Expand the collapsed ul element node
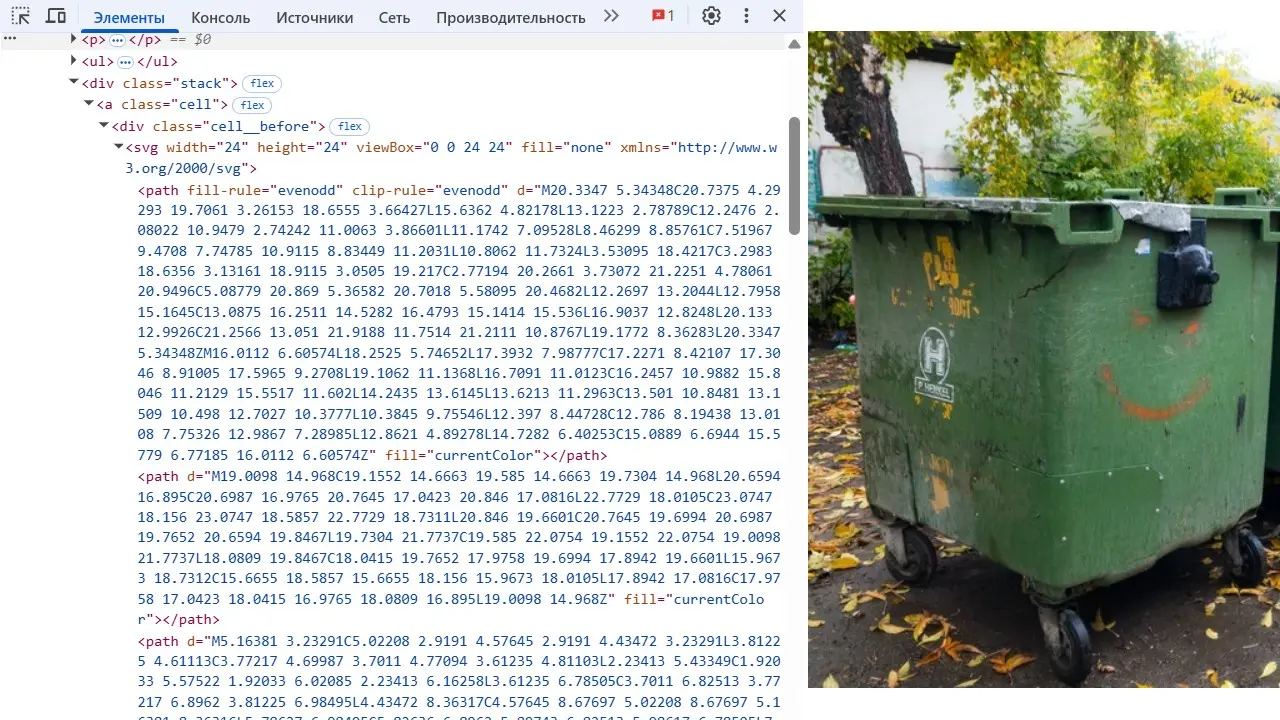Image resolution: width=1280 pixels, height=720 pixels. [x=73, y=61]
